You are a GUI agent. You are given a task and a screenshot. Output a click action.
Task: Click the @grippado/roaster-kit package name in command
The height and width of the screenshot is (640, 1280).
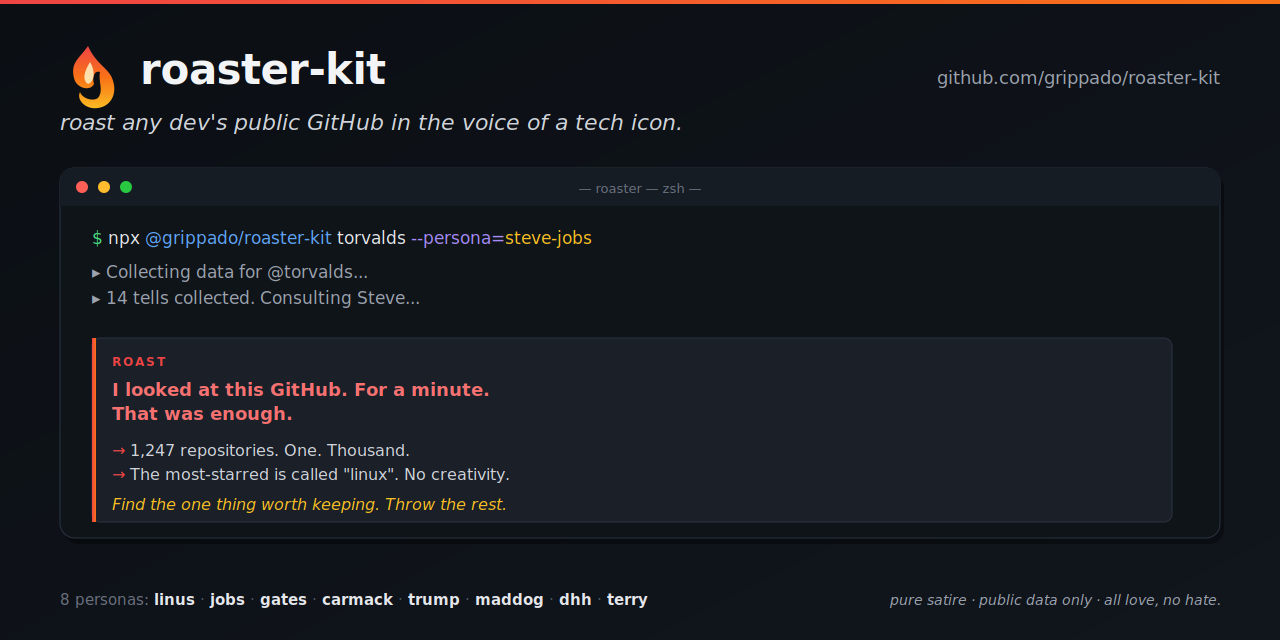click(238, 238)
